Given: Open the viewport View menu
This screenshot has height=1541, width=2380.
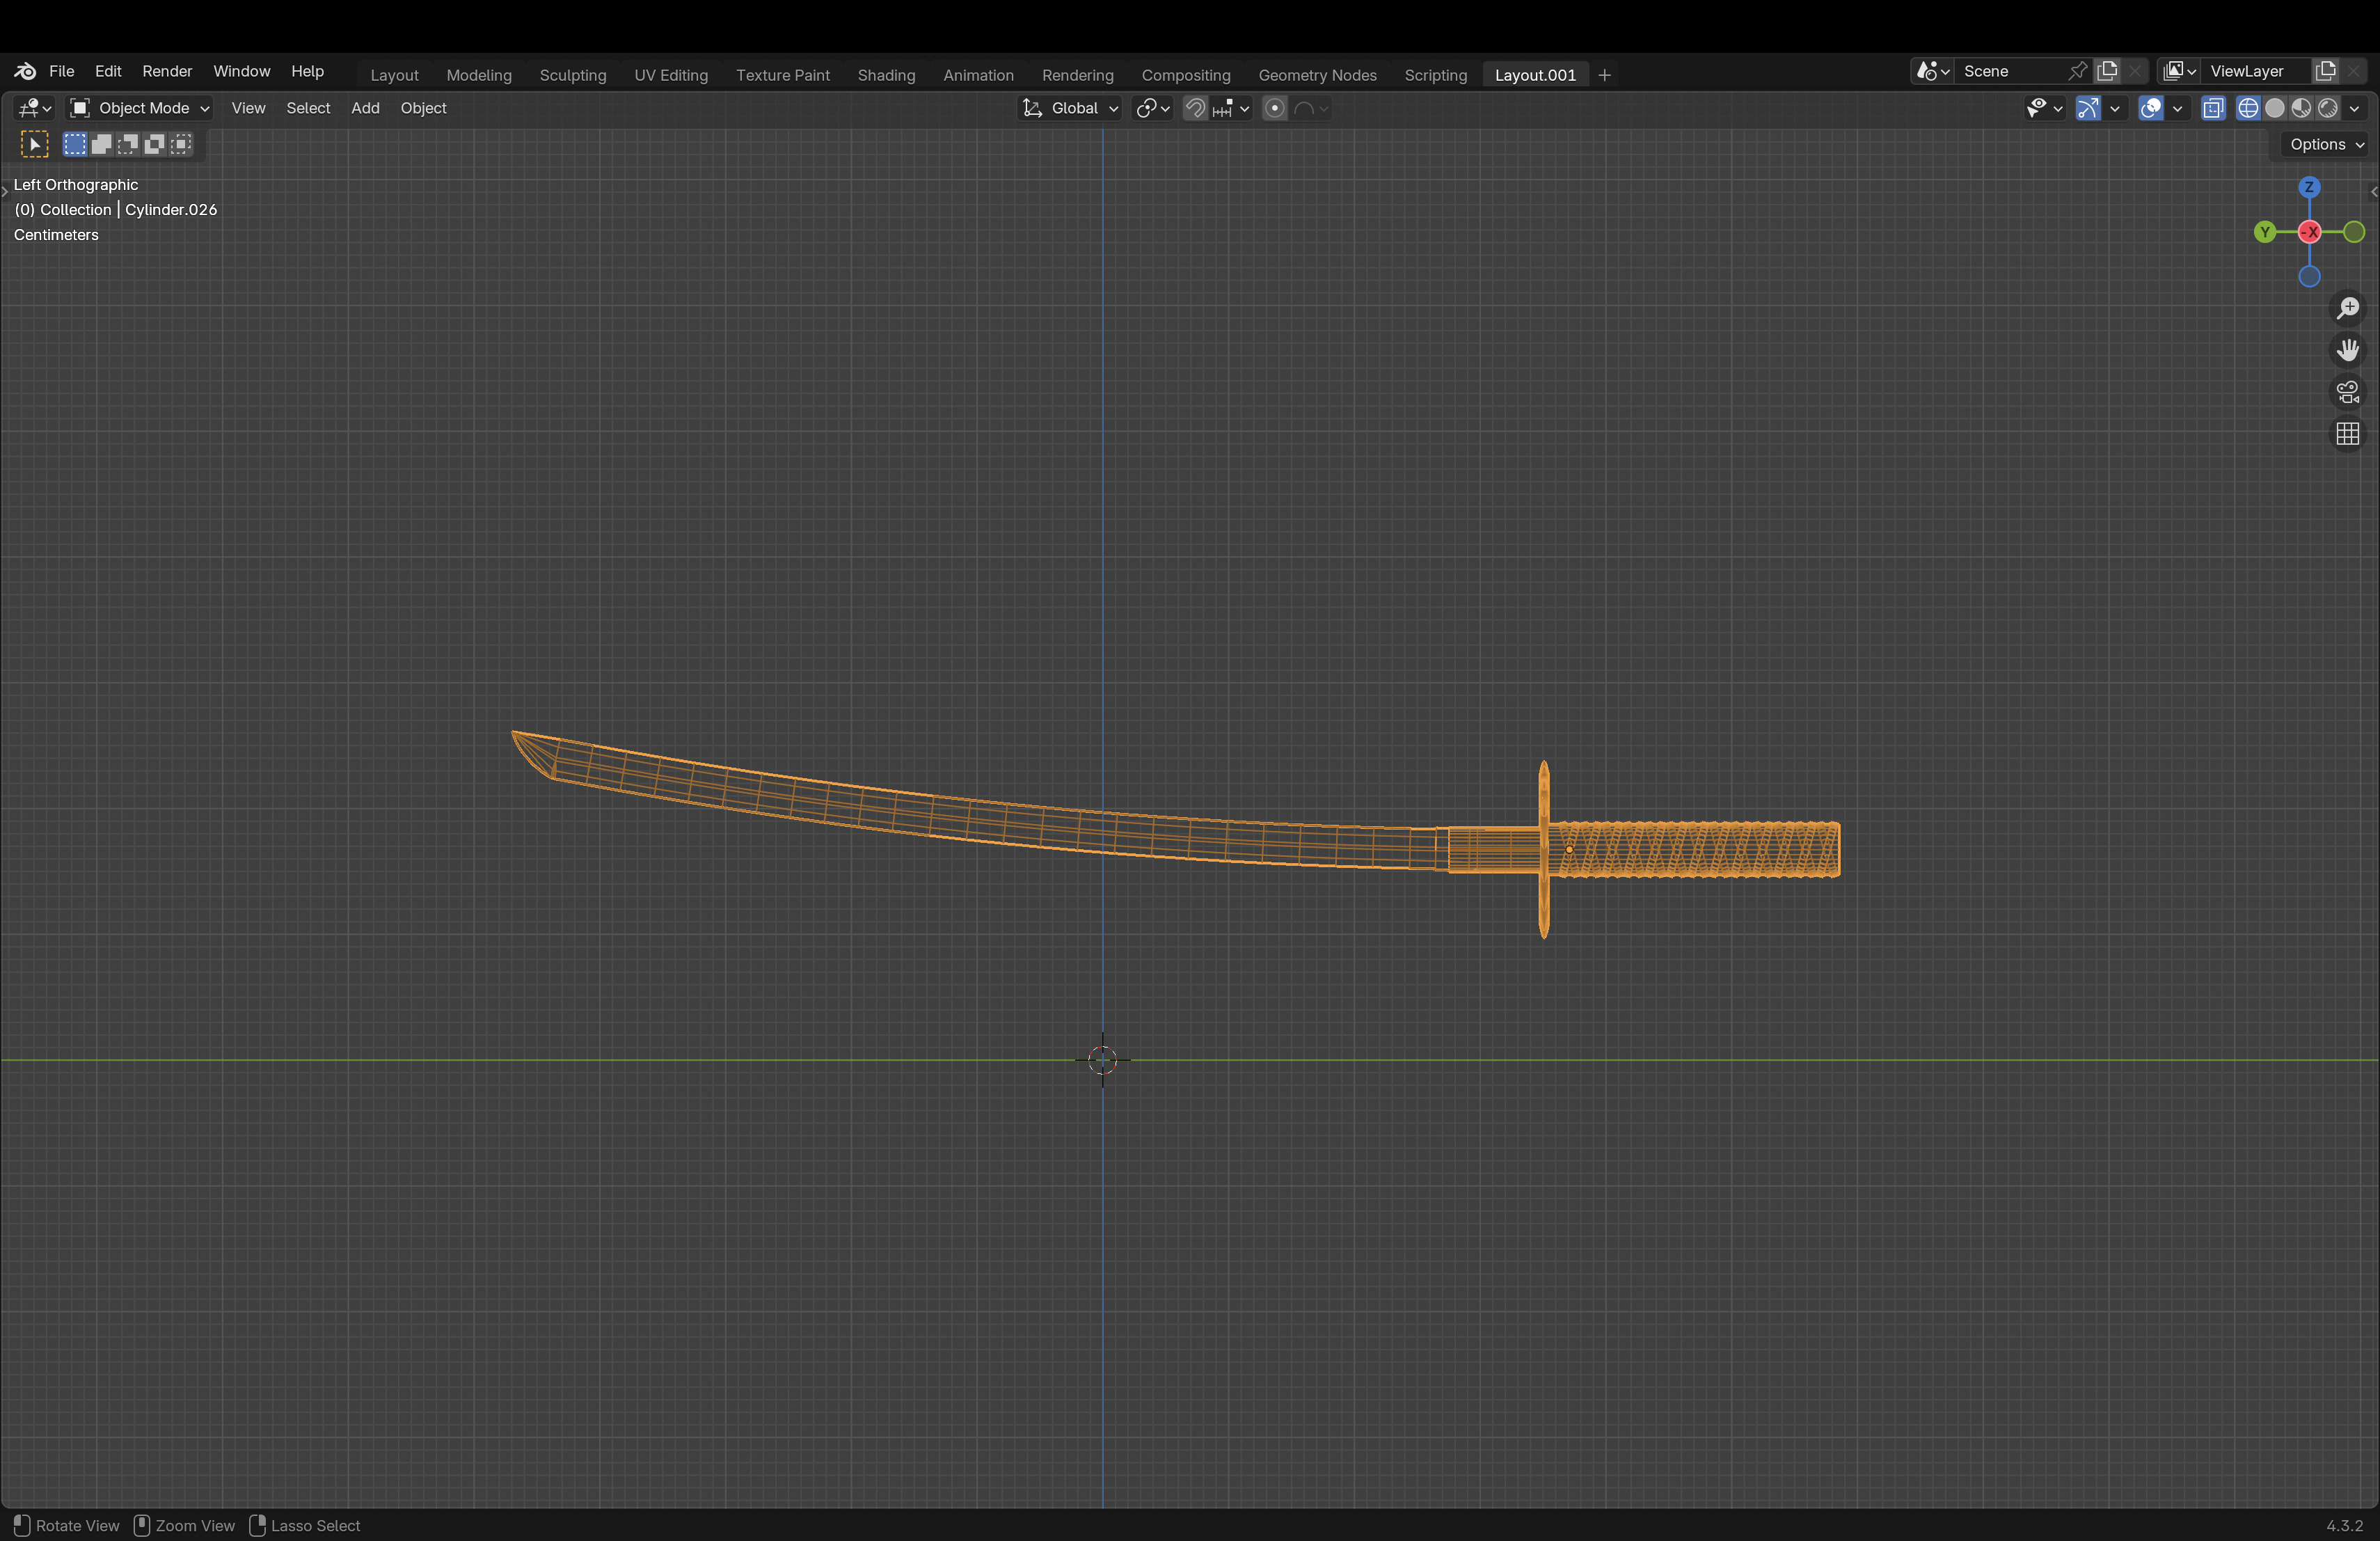Looking at the screenshot, I should [x=248, y=108].
